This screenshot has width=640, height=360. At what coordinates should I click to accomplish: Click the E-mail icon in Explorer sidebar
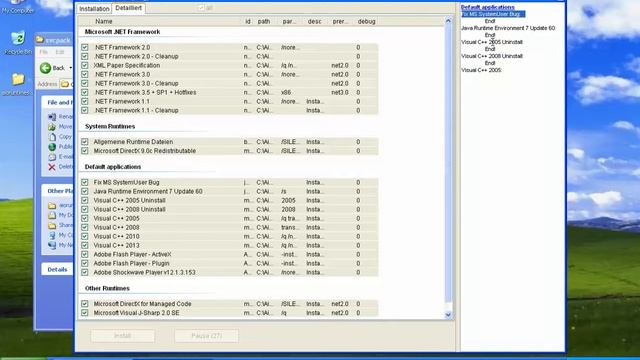pos(52,157)
